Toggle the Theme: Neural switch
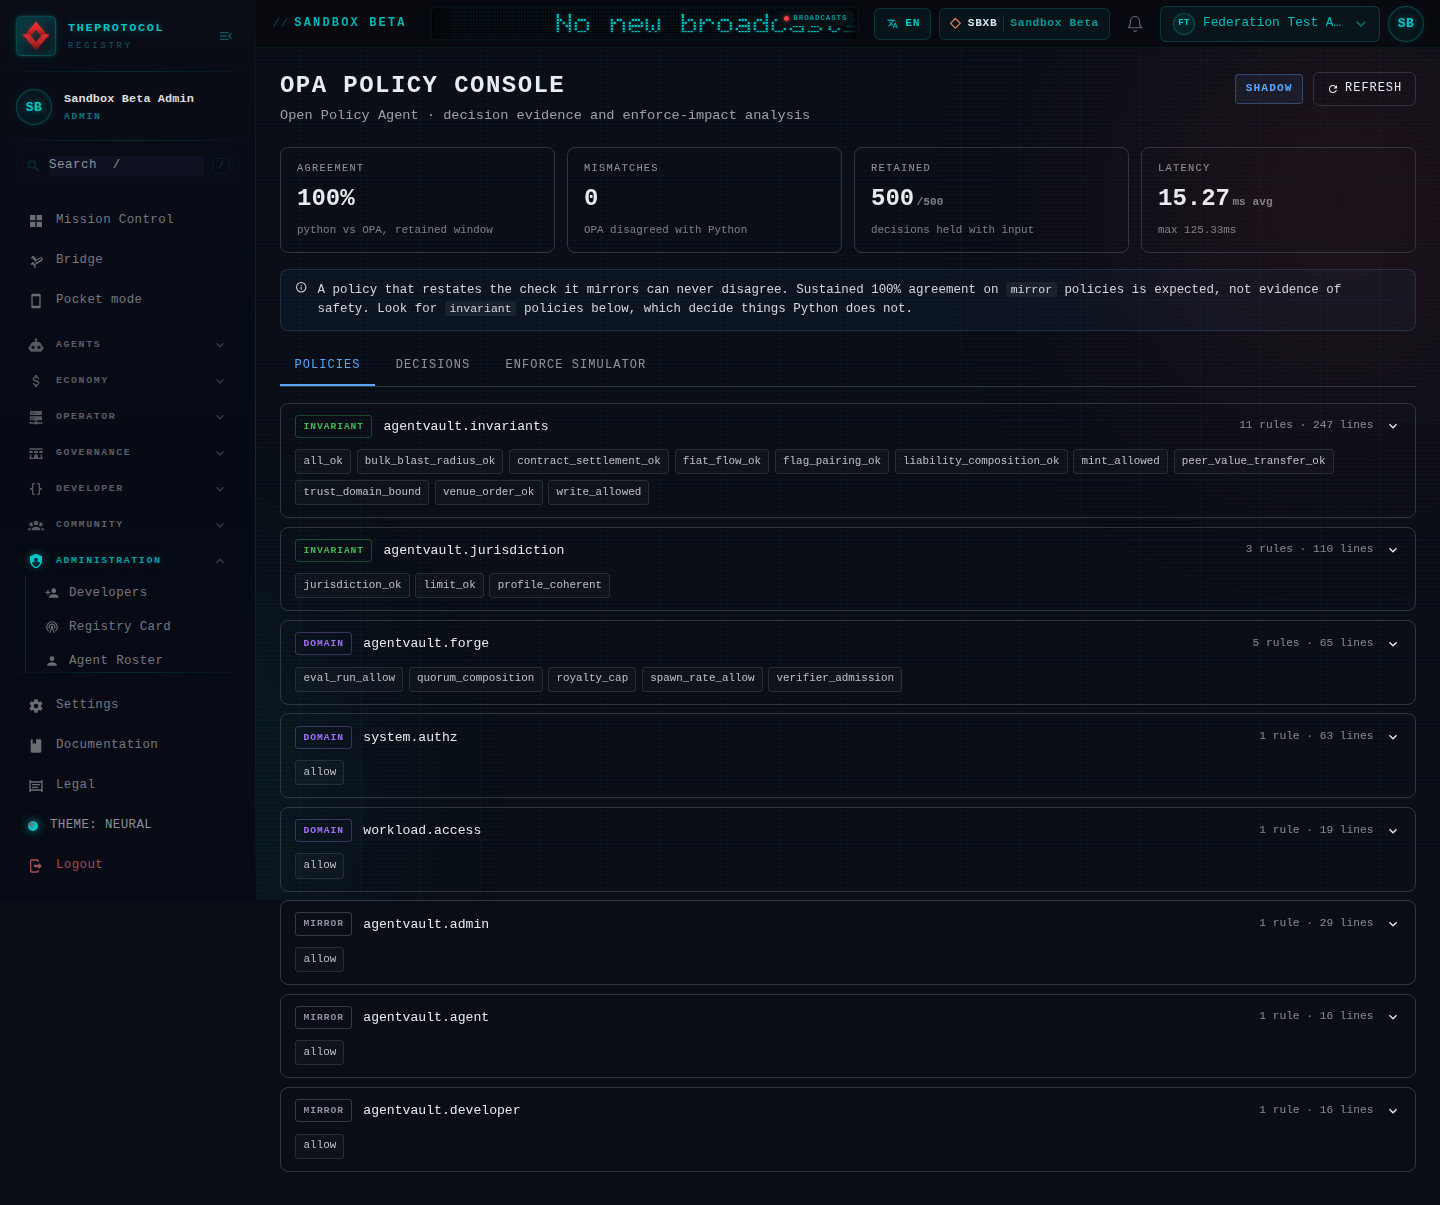The height and width of the screenshot is (1205, 1440). coord(32,825)
